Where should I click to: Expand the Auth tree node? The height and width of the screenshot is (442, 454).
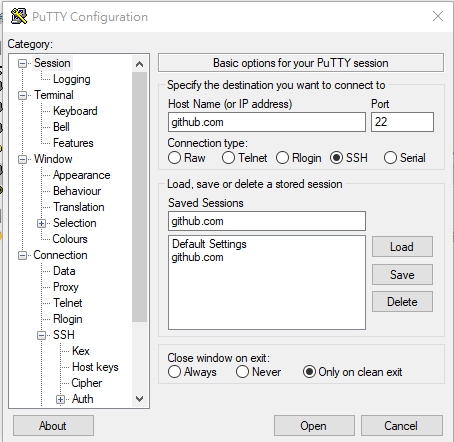coord(60,399)
